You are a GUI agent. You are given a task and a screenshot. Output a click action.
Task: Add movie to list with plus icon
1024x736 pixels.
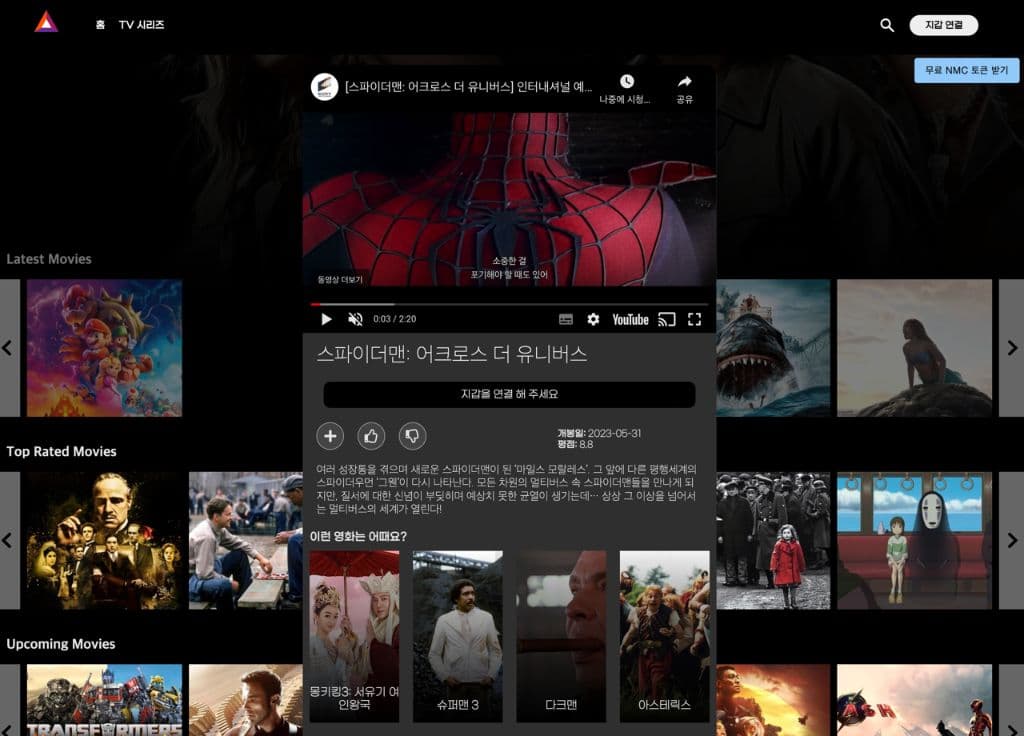tap(330, 436)
